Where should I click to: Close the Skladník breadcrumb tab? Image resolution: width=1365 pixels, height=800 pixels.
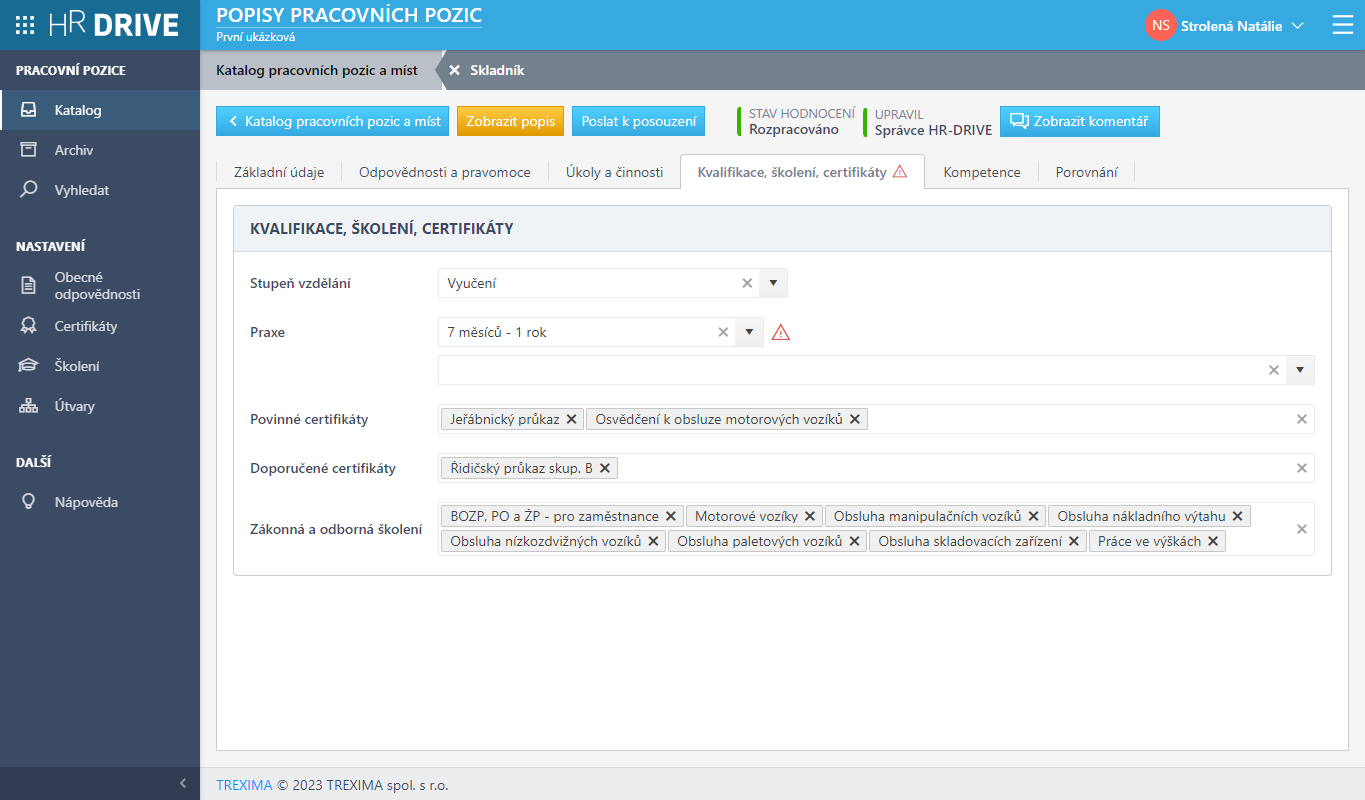(x=454, y=70)
